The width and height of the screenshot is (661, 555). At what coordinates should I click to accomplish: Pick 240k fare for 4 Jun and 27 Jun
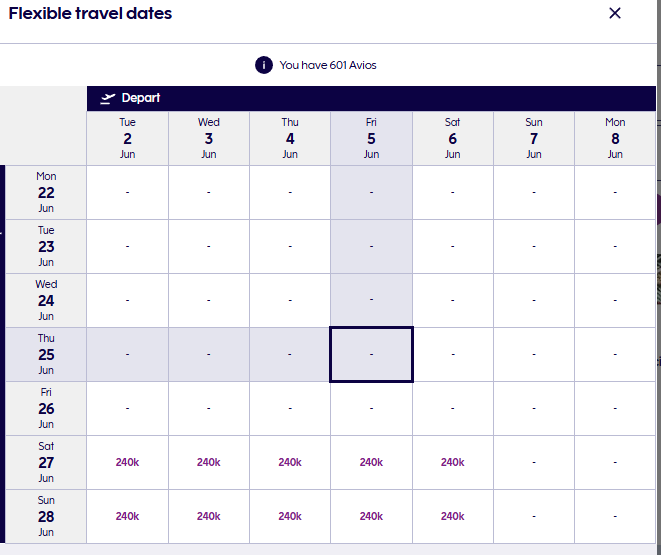tap(290, 462)
